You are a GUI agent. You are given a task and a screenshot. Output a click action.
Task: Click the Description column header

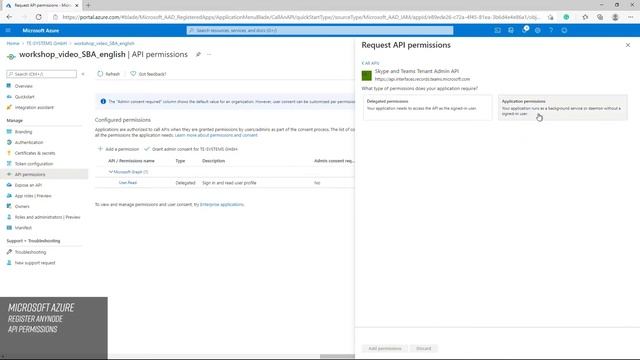coord(213,161)
